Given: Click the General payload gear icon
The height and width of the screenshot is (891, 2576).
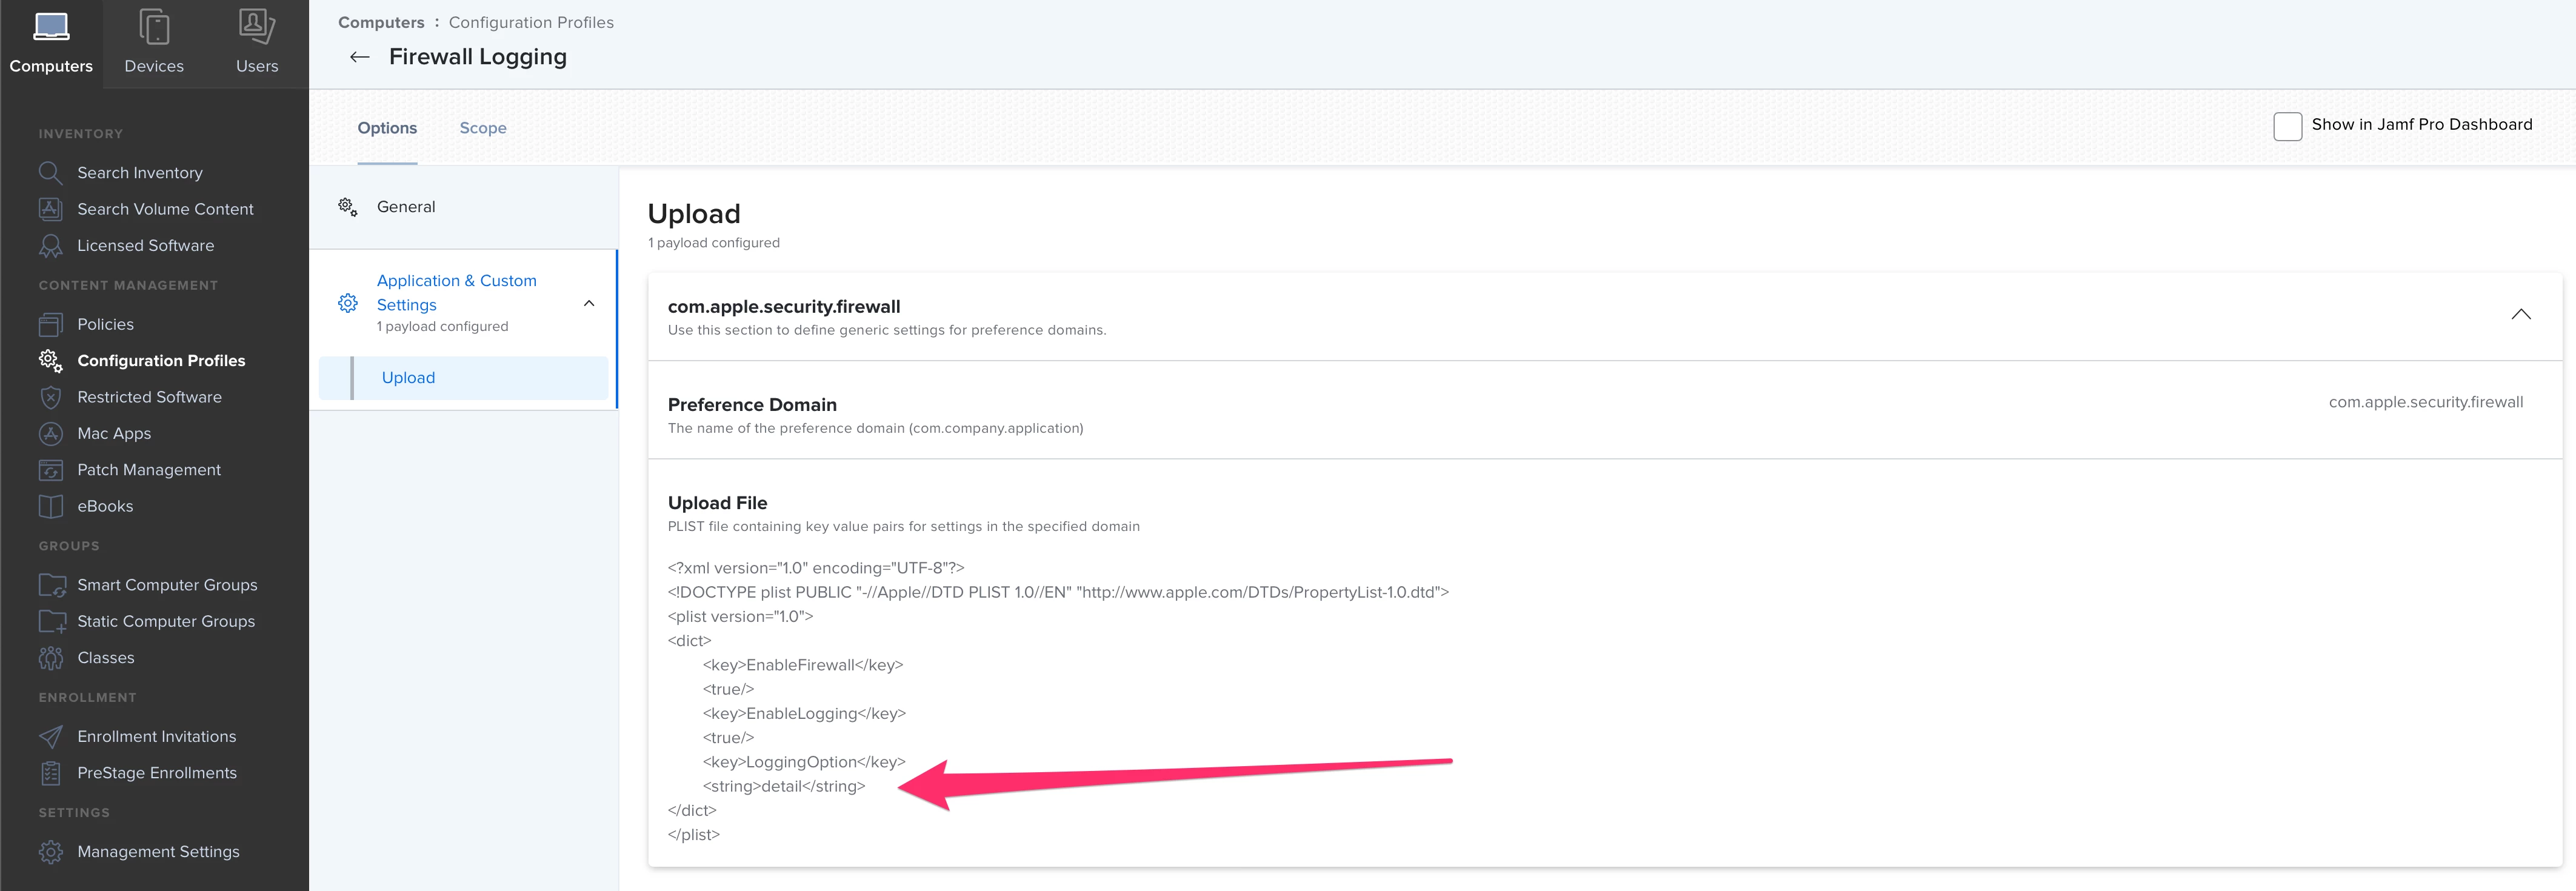Looking at the screenshot, I should click(348, 207).
